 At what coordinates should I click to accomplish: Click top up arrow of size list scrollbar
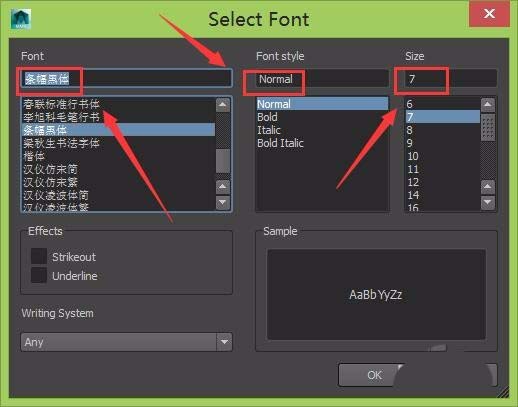(x=488, y=105)
